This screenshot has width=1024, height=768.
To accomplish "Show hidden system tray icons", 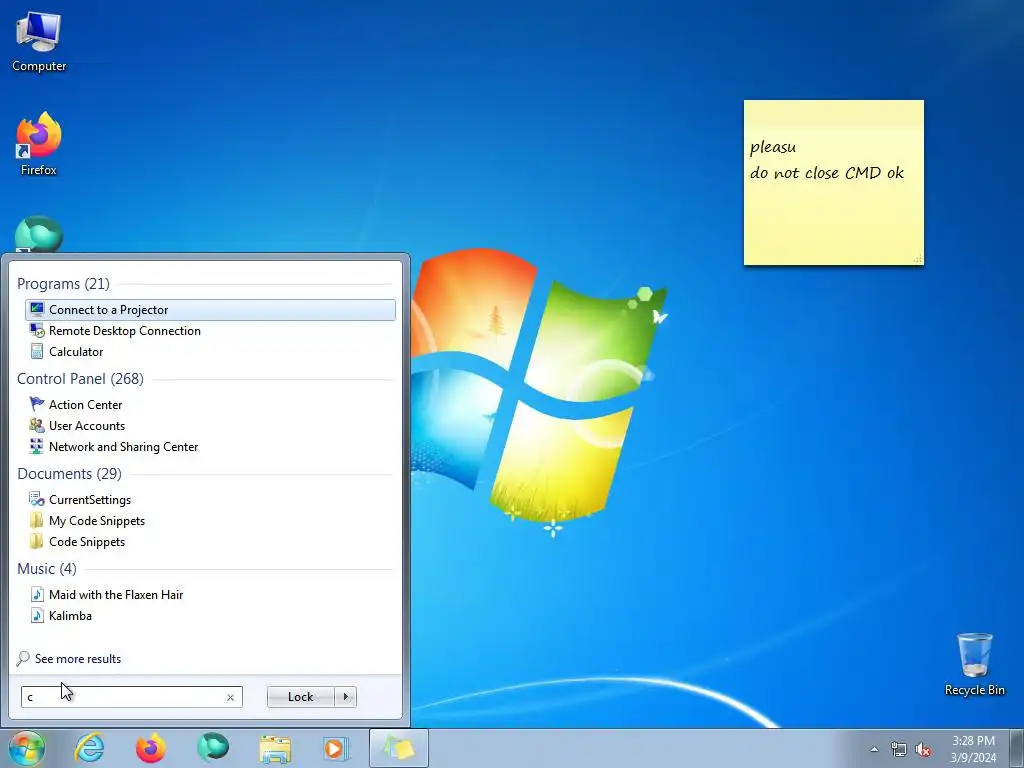I will pyautogui.click(x=874, y=749).
